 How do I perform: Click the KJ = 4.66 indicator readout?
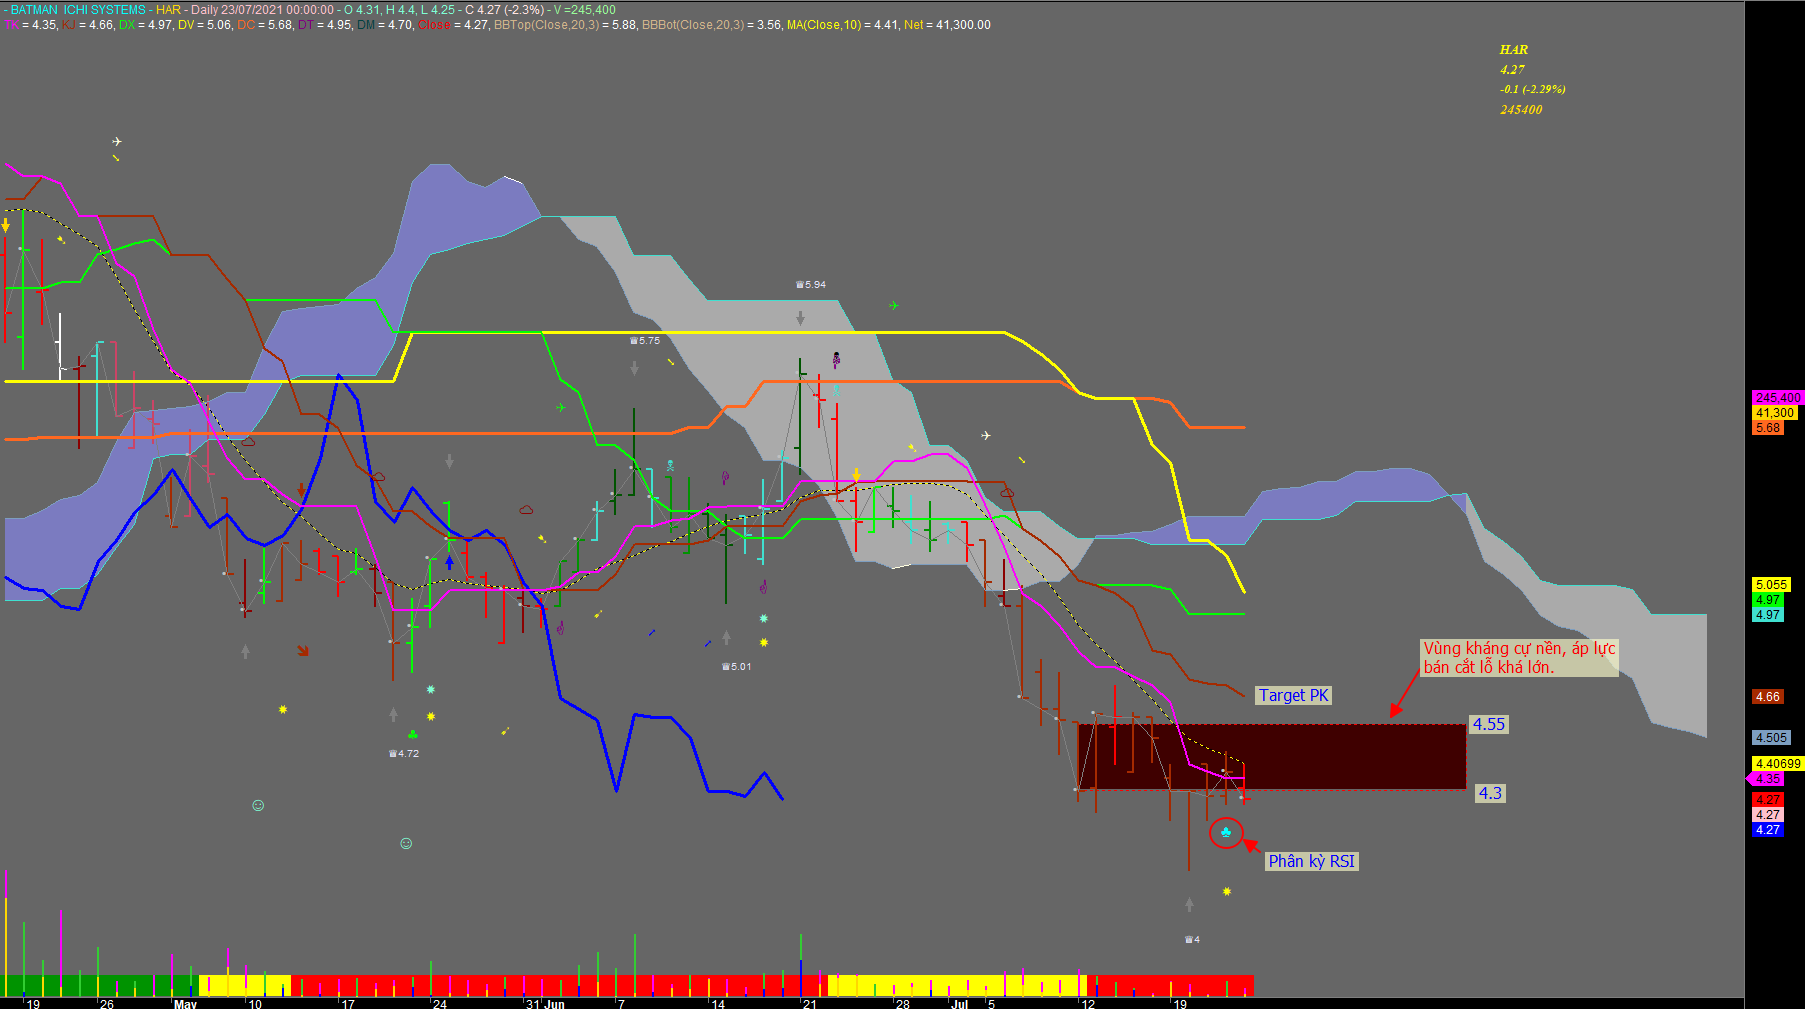[x=88, y=25]
